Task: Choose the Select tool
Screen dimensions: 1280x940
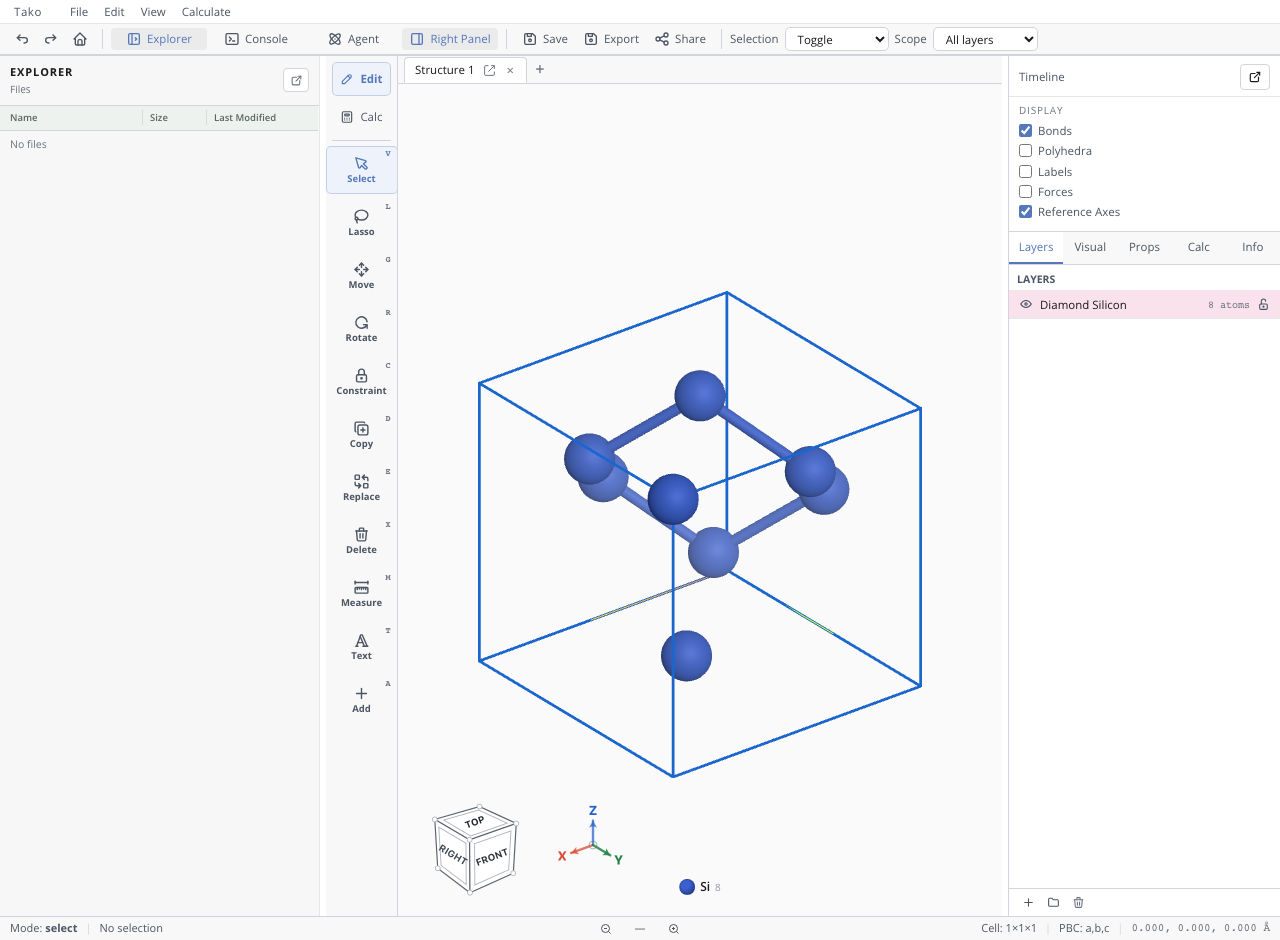Action: [x=361, y=170]
